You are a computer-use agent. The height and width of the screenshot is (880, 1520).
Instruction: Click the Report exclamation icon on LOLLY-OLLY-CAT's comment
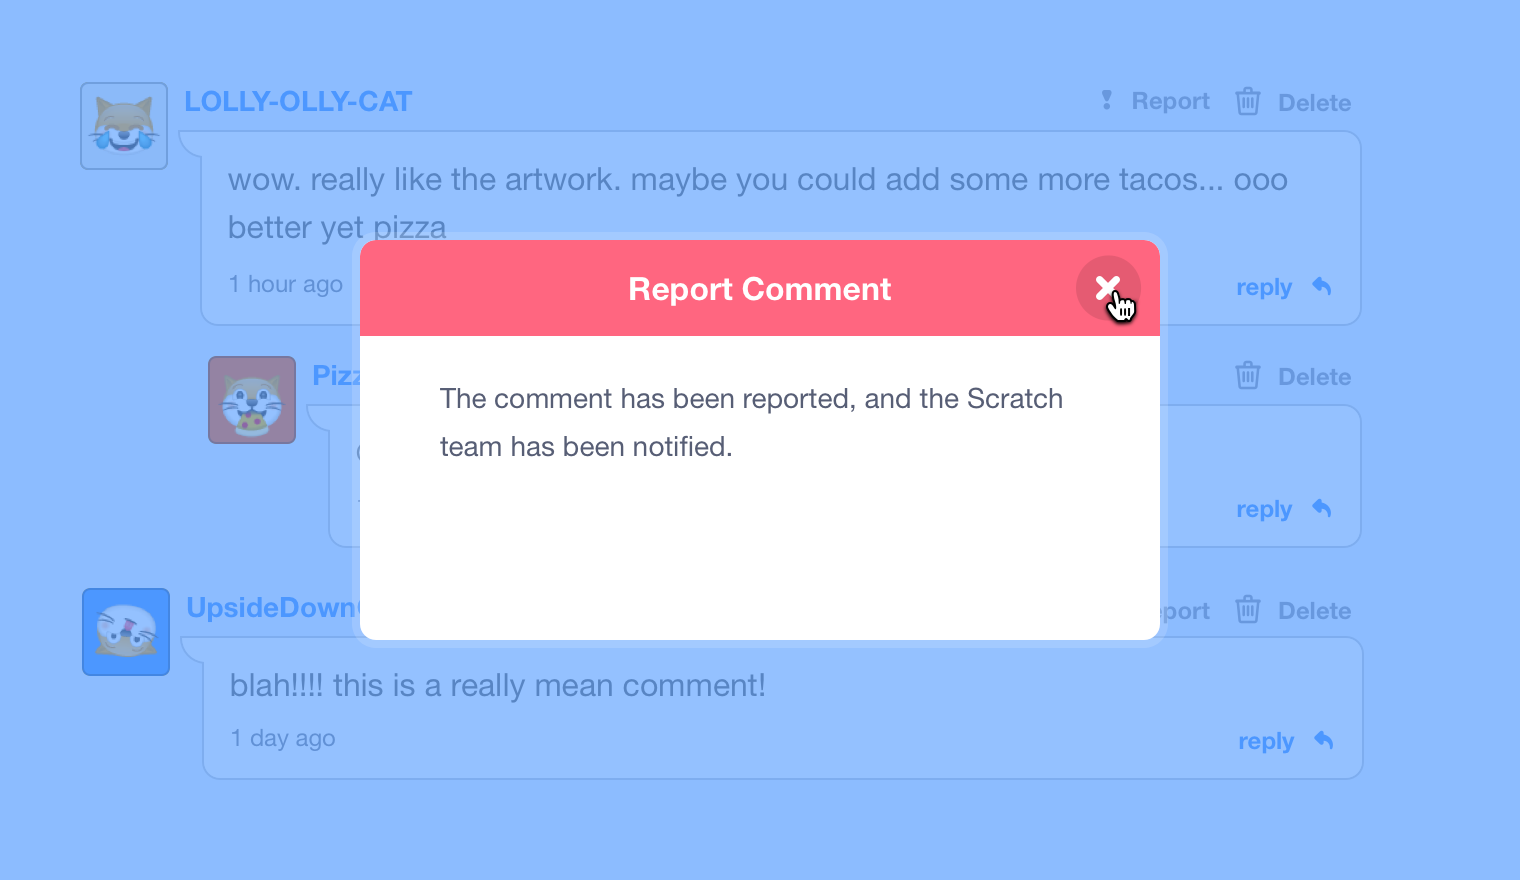click(1106, 100)
